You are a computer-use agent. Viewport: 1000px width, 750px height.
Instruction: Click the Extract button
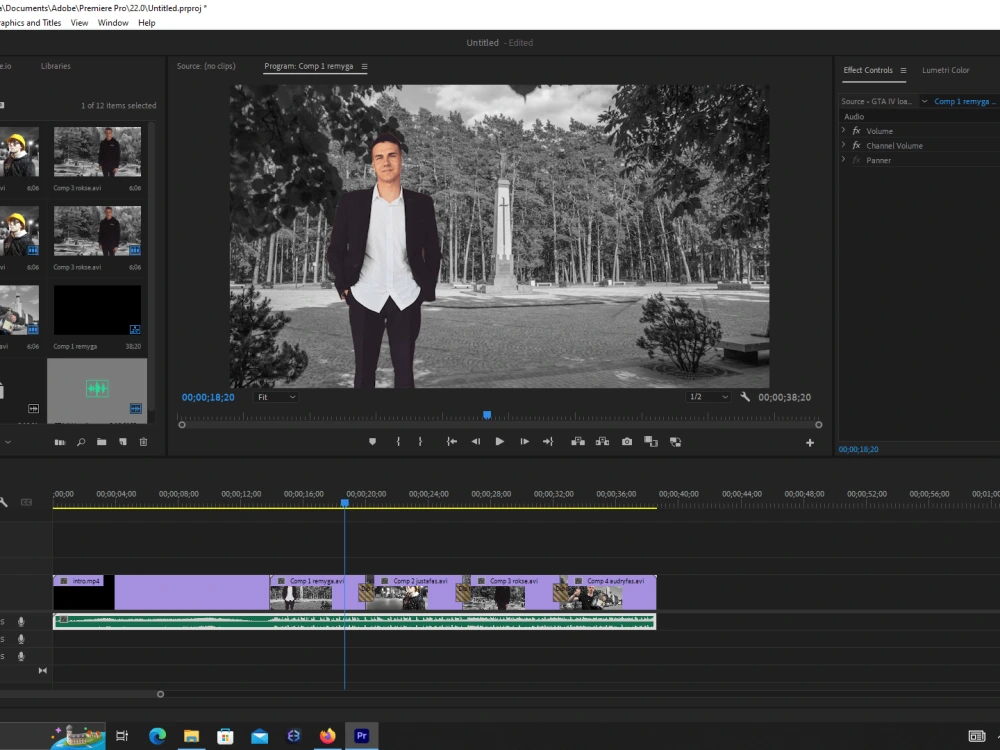pyautogui.click(x=602, y=441)
